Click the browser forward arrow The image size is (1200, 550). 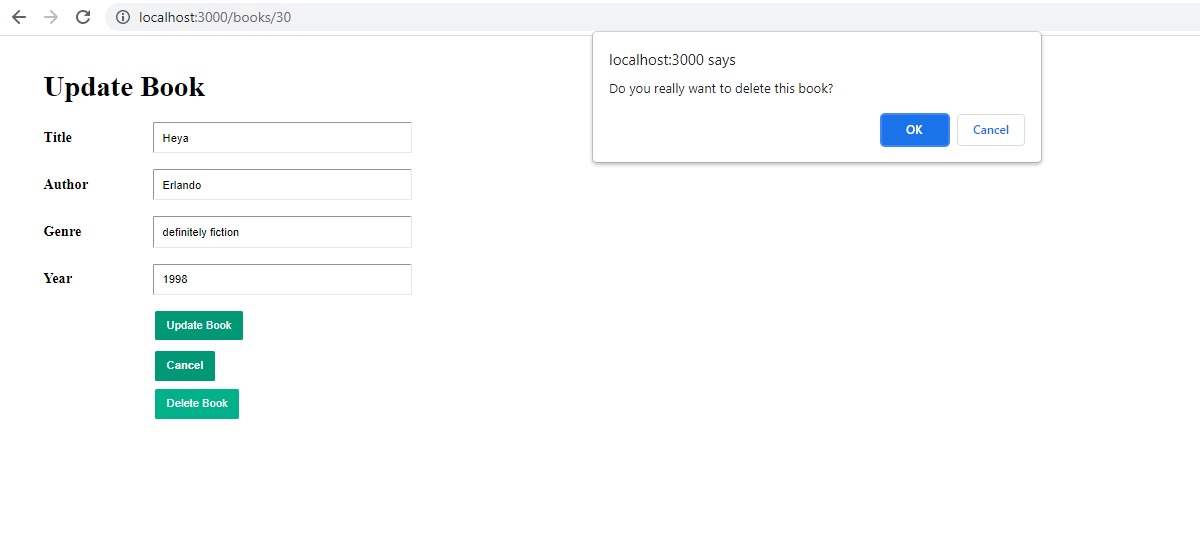pyautogui.click(x=51, y=17)
